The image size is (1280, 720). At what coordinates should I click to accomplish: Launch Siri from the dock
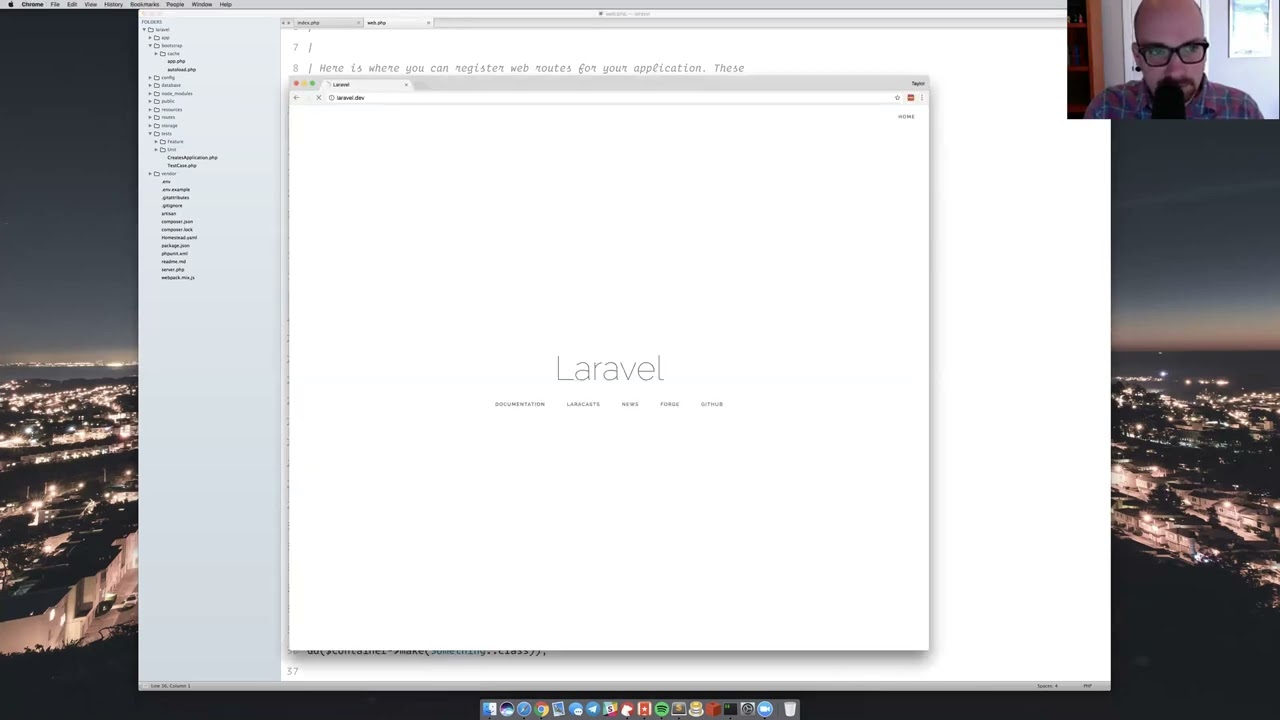coord(507,709)
